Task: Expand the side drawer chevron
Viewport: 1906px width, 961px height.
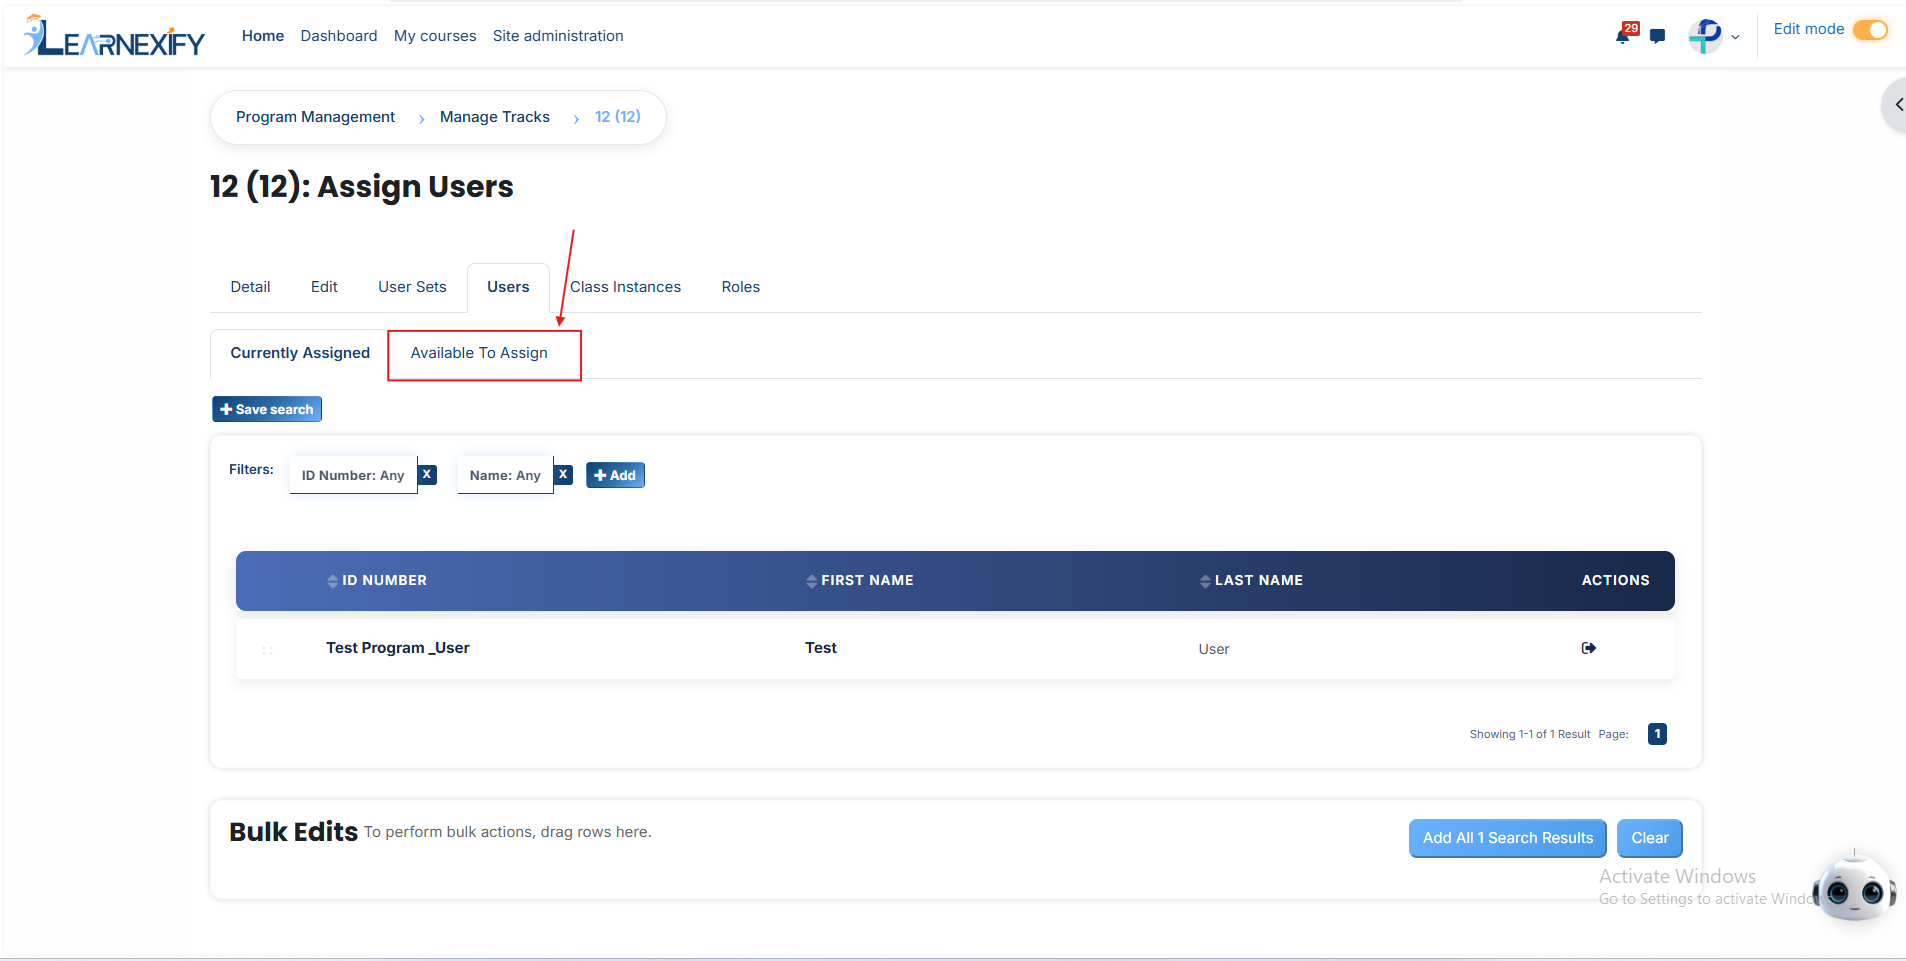Action: [x=1897, y=104]
